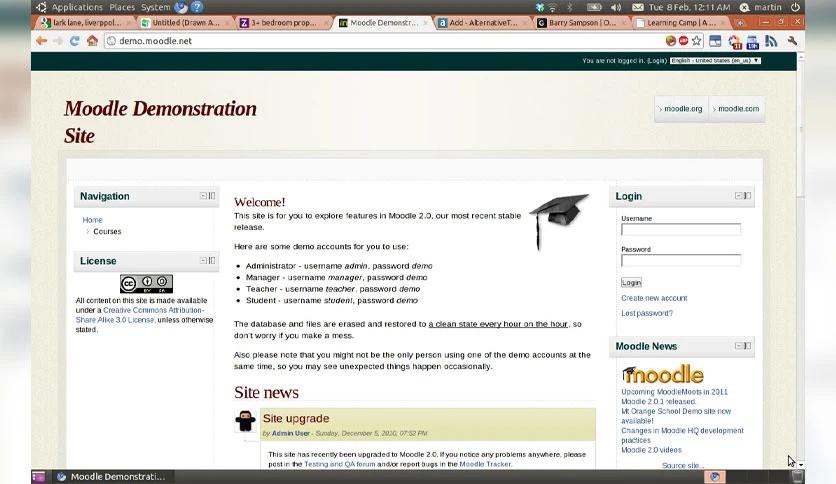836x484 pixels.
Task: Open the extension icon with red 11 badge
Action: click(x=734, y=42)
